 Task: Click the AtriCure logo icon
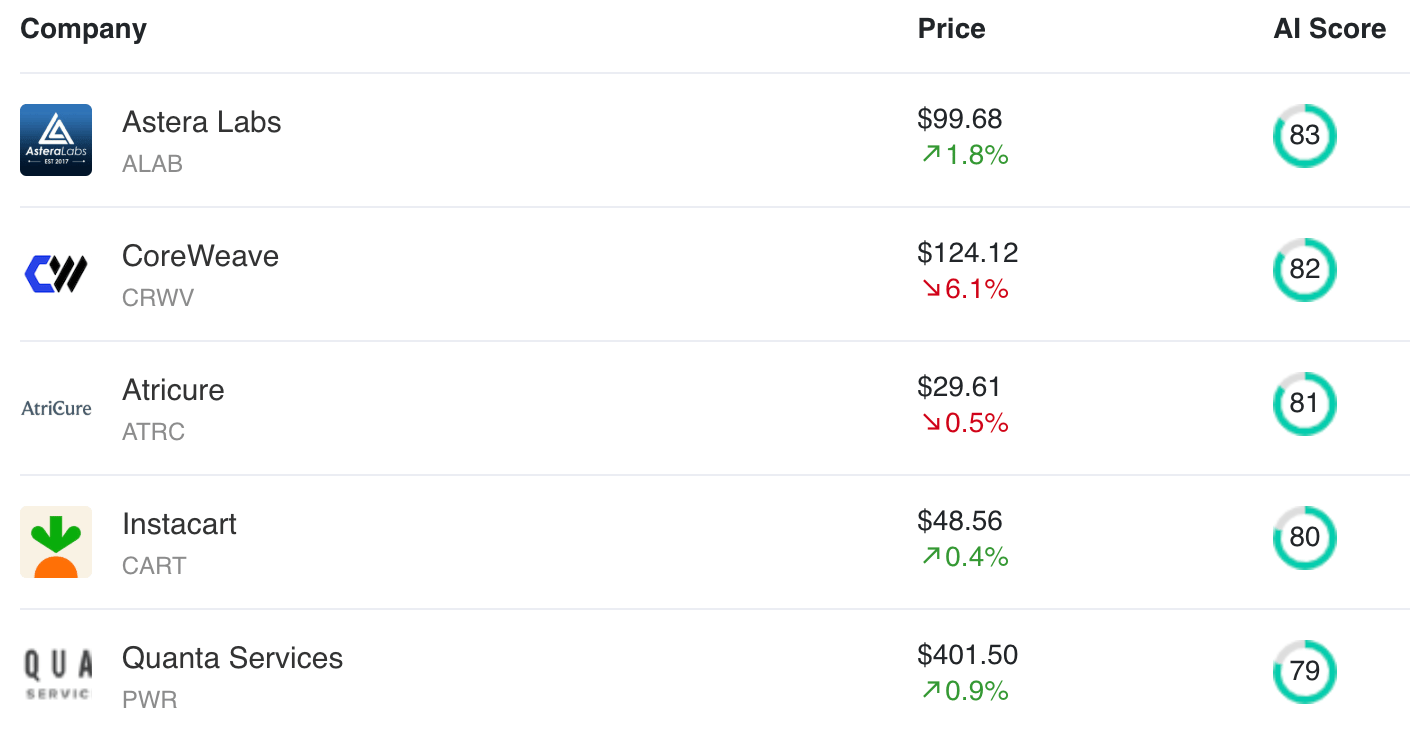pyautogui.click(x=56, y=408)
